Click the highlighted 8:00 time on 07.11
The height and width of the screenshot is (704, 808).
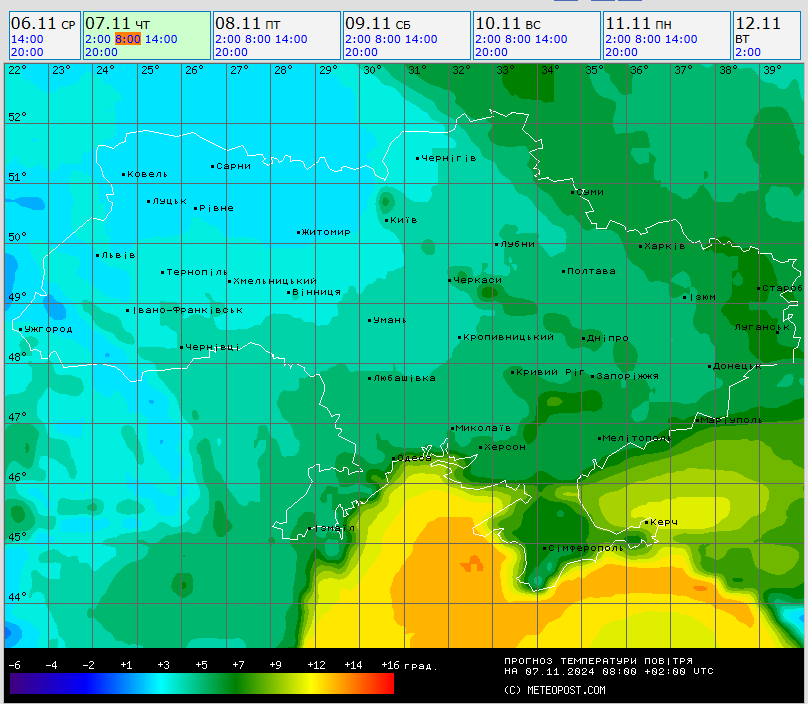(127, 39)
